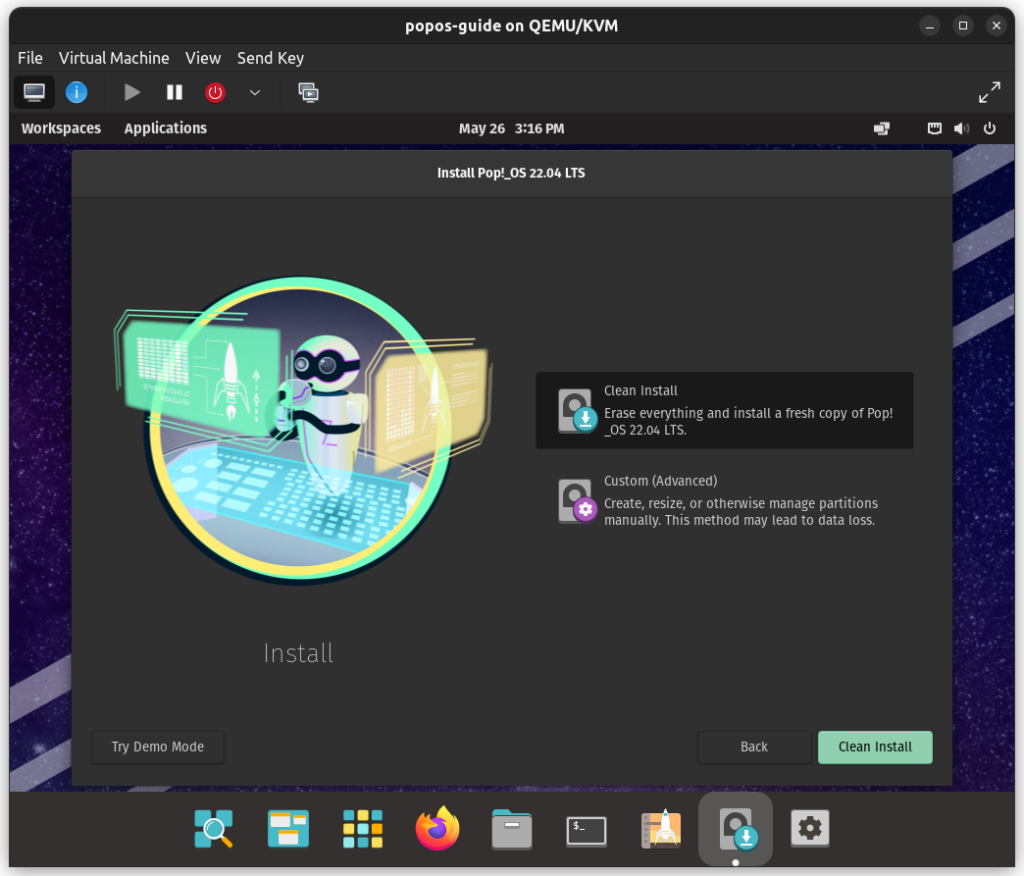1024x876 pixels.
Task: Minimize the popos-guide QEMU/KVM window
Action: click(929, 25)
